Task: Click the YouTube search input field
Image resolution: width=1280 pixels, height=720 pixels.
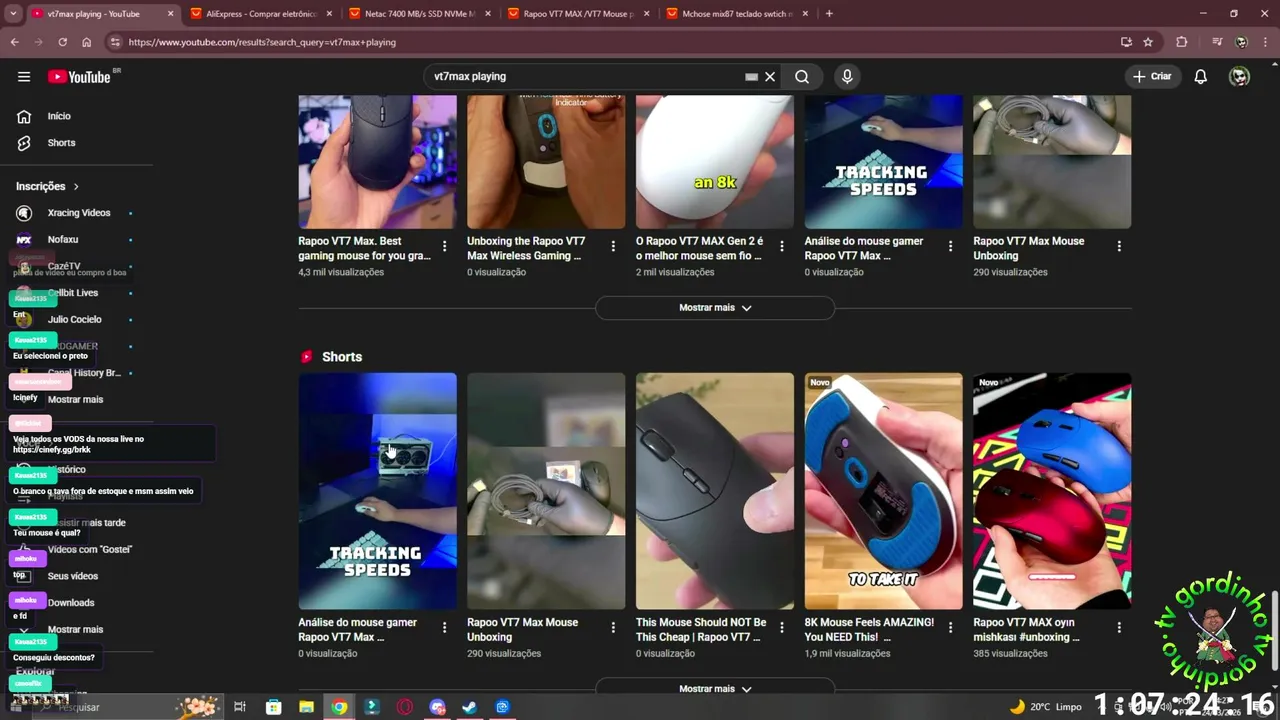Action: (585, 77)
